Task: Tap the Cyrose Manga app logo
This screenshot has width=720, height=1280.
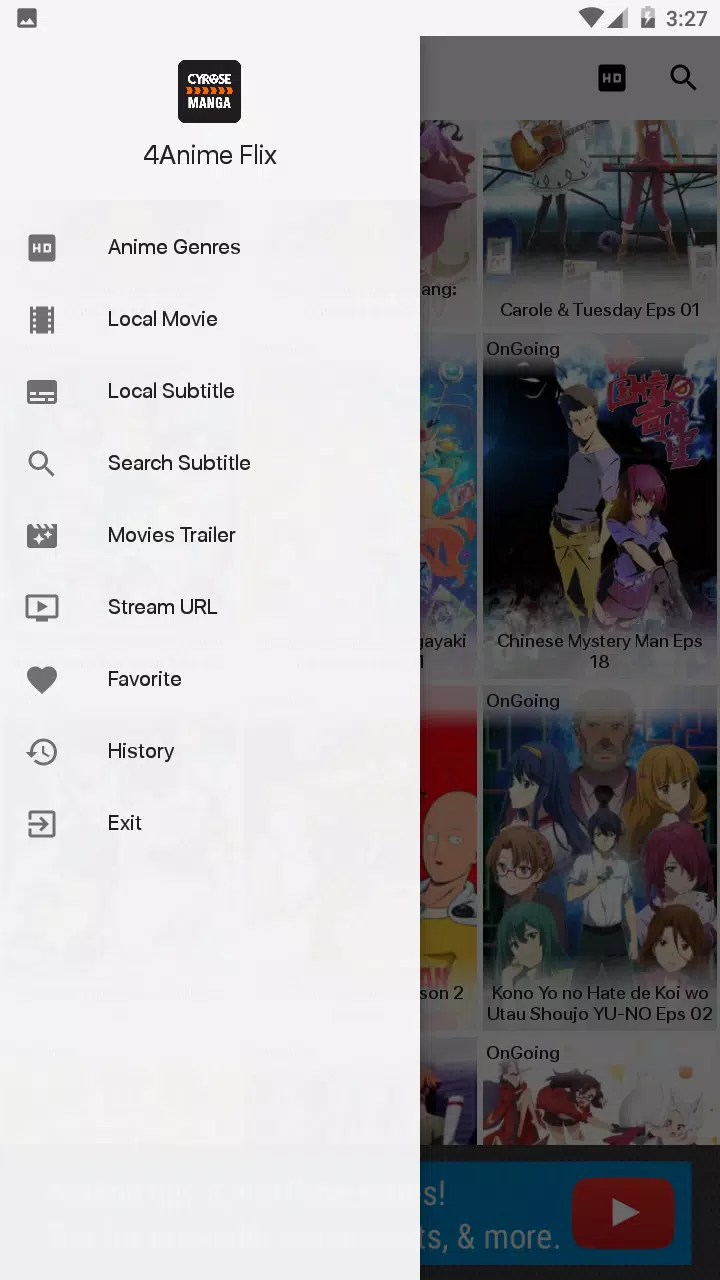Action: pos(209,91)
